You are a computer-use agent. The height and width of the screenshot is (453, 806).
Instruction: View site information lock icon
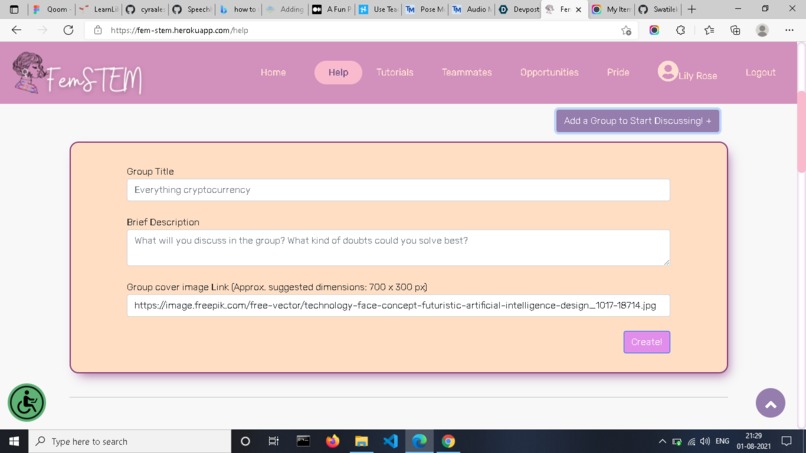[98, 30]
